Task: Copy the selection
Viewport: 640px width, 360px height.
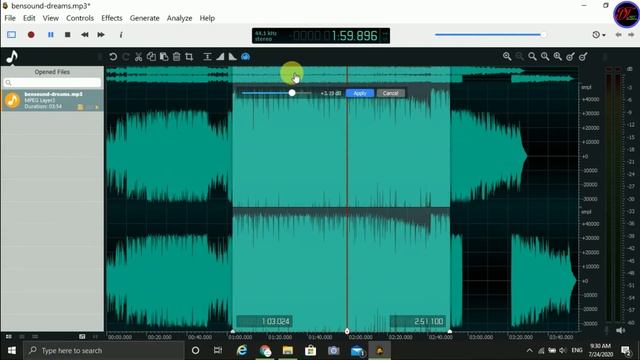Action: pos(151,57)
